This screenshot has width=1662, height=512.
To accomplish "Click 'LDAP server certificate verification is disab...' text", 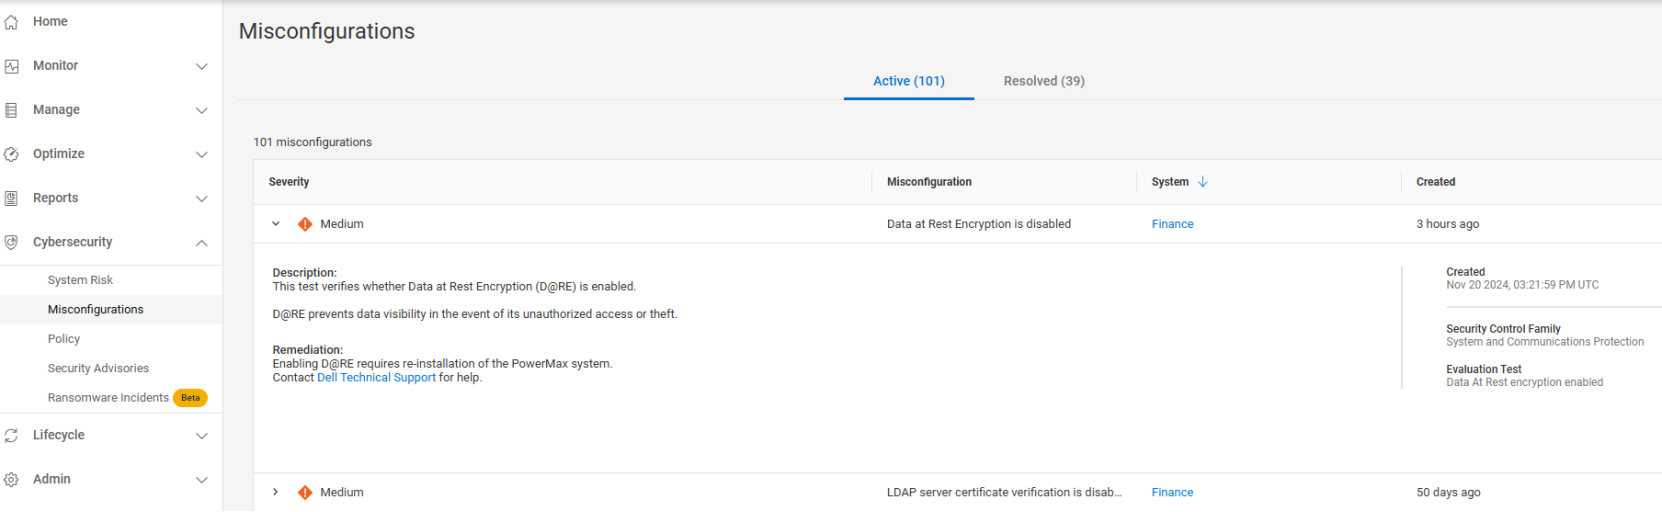I will [1004, 492].
